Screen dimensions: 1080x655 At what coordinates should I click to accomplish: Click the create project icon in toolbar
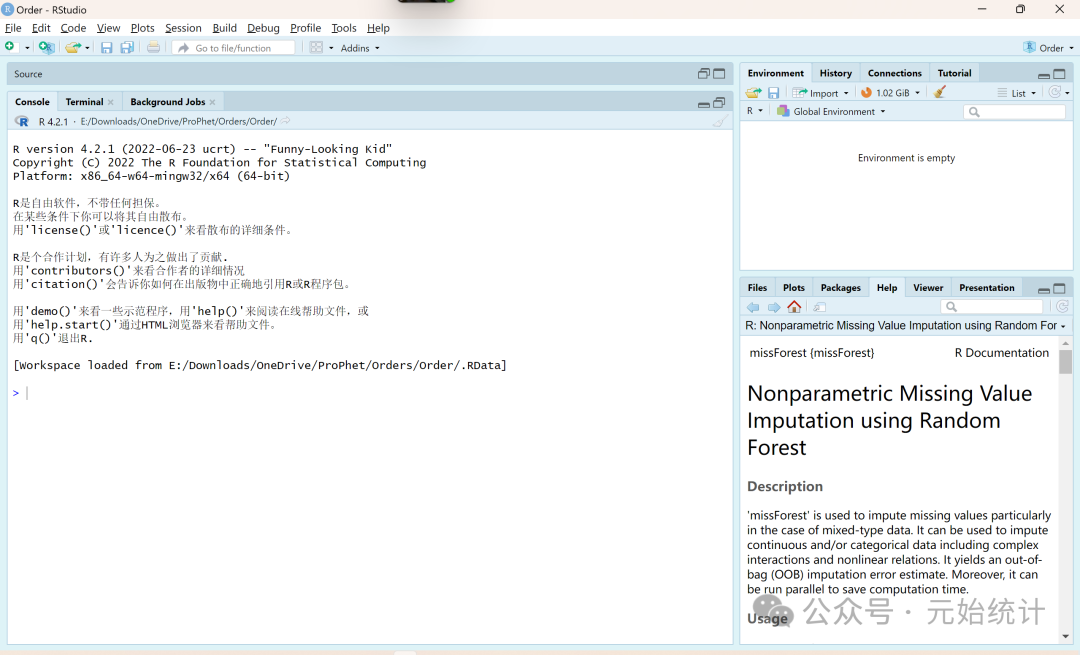point(46,48)
